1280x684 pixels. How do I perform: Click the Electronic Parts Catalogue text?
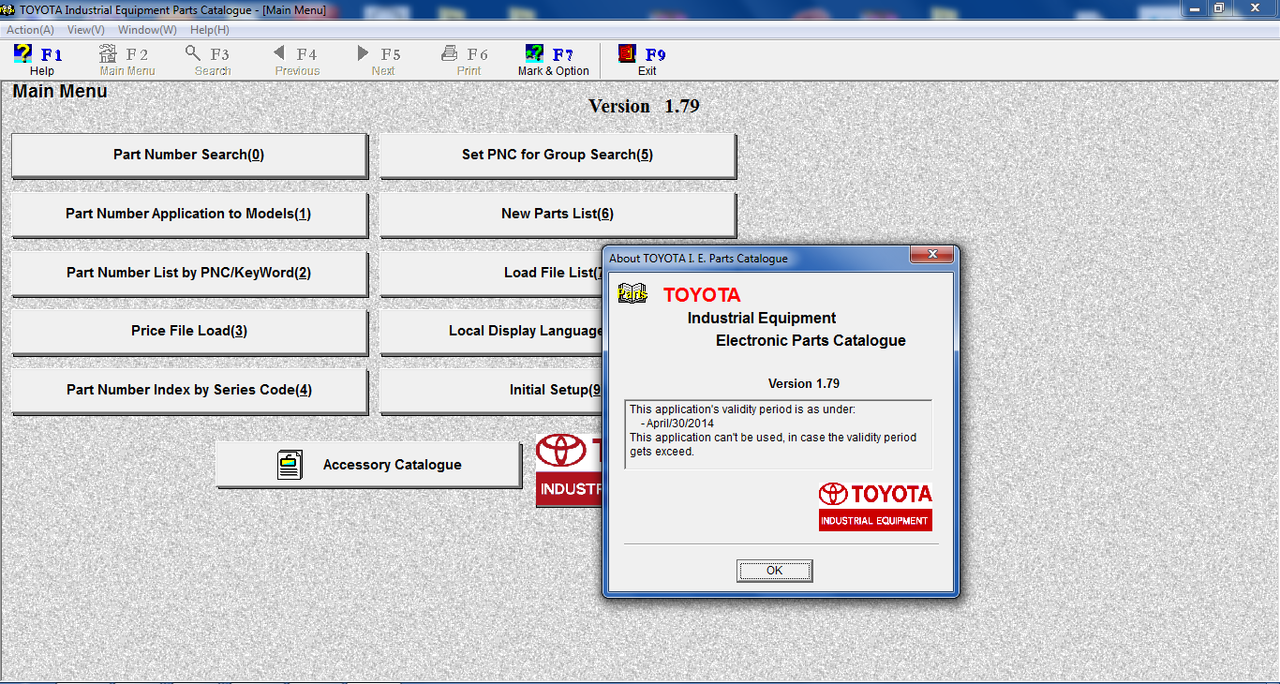coord(811,341)
